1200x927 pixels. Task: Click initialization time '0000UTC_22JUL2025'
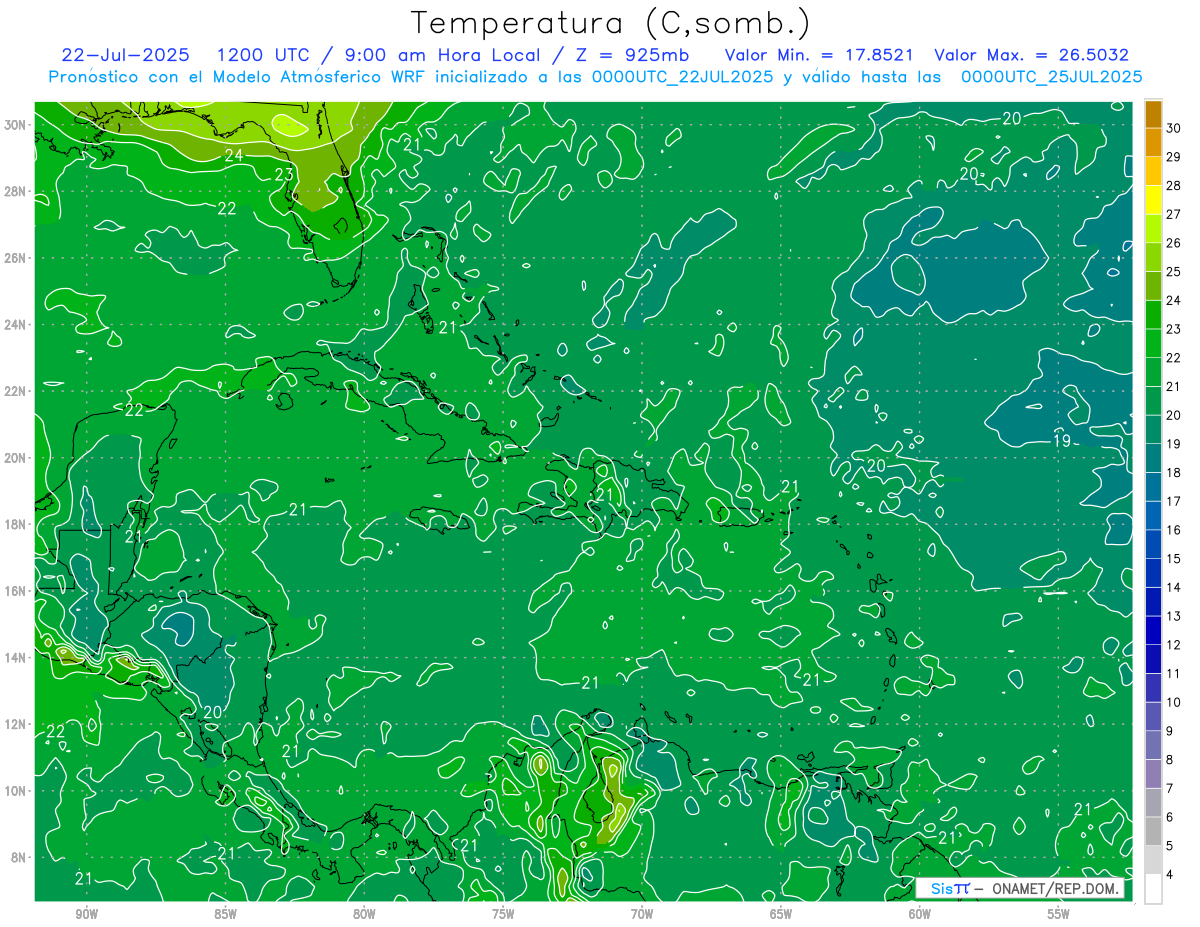pyautogui.click(x=682, y=76)
